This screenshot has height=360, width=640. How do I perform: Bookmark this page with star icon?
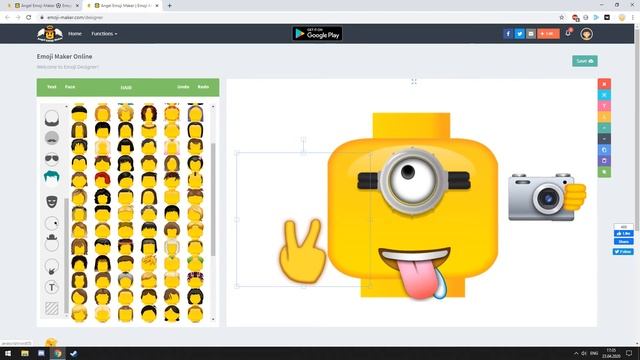[562, 17]
